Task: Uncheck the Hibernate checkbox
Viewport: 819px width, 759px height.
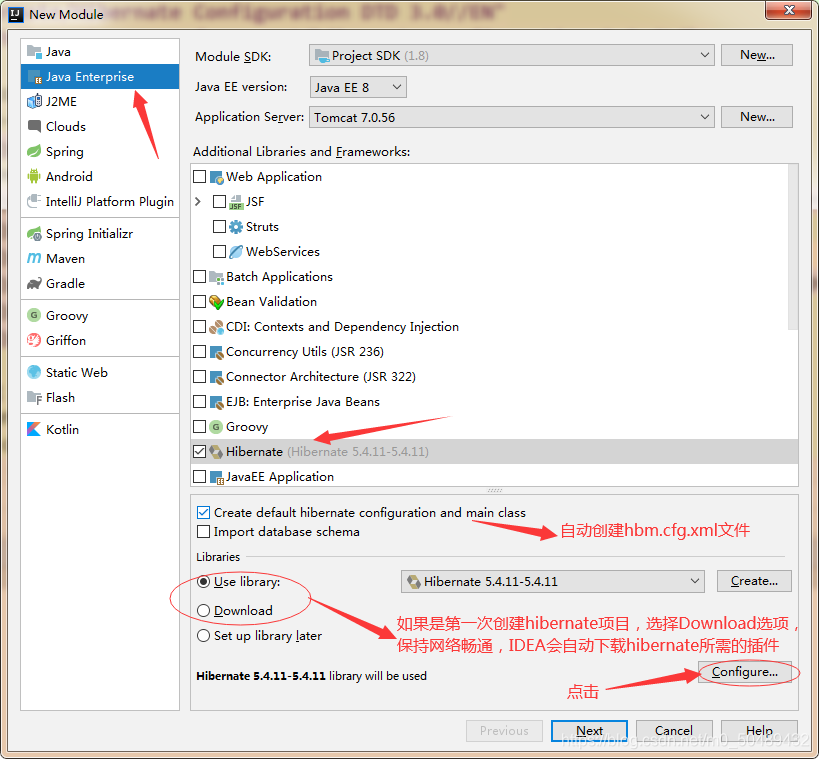Action: coord(200,452)
